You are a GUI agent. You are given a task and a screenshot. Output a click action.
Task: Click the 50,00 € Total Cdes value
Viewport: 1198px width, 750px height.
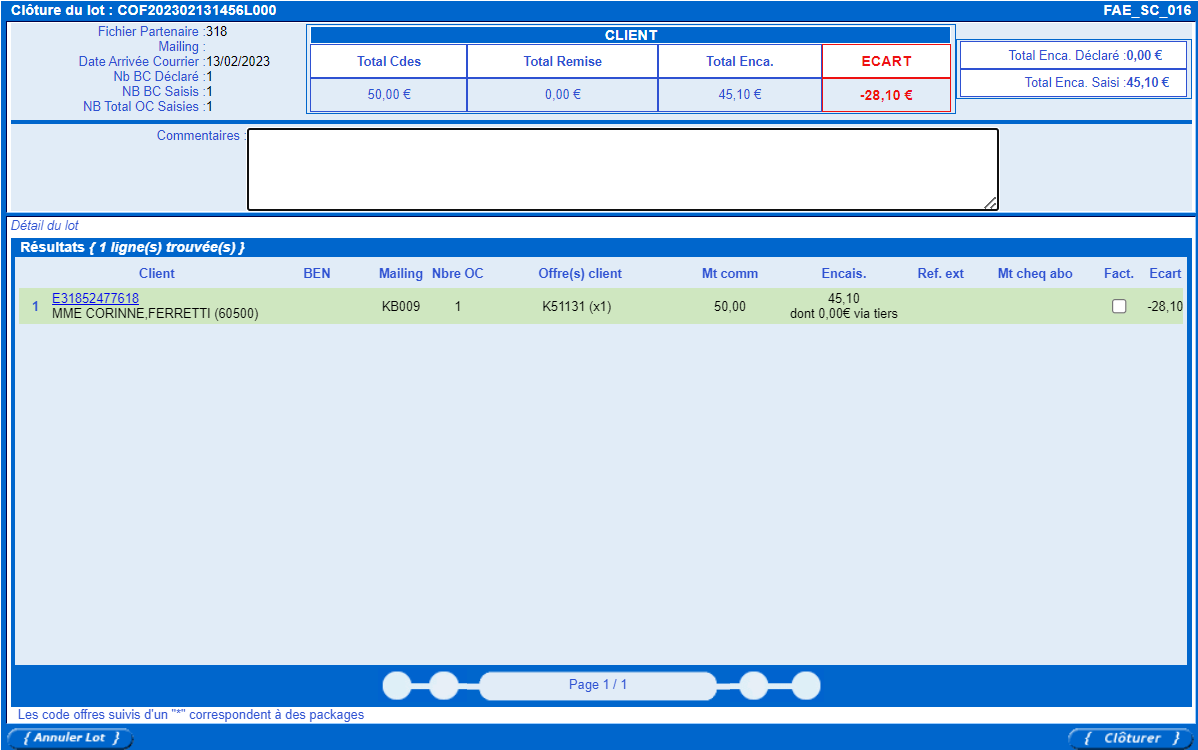(x=389, y=95)
